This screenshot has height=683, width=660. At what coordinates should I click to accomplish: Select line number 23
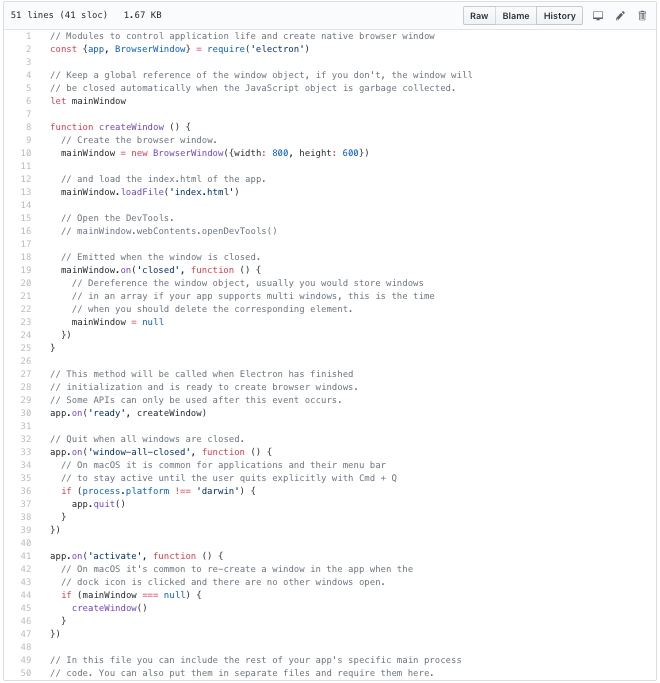pos(26,322)
